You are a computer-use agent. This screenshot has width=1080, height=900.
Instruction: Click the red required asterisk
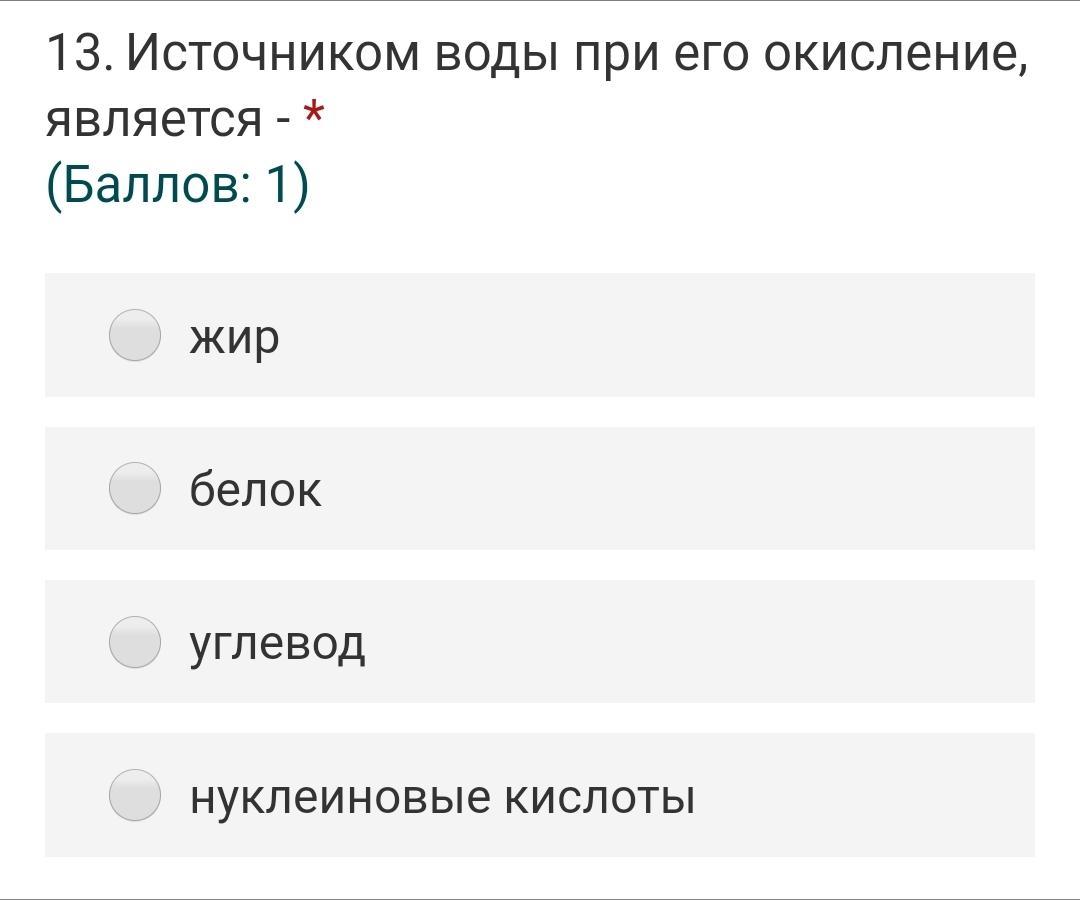(313, 114)
